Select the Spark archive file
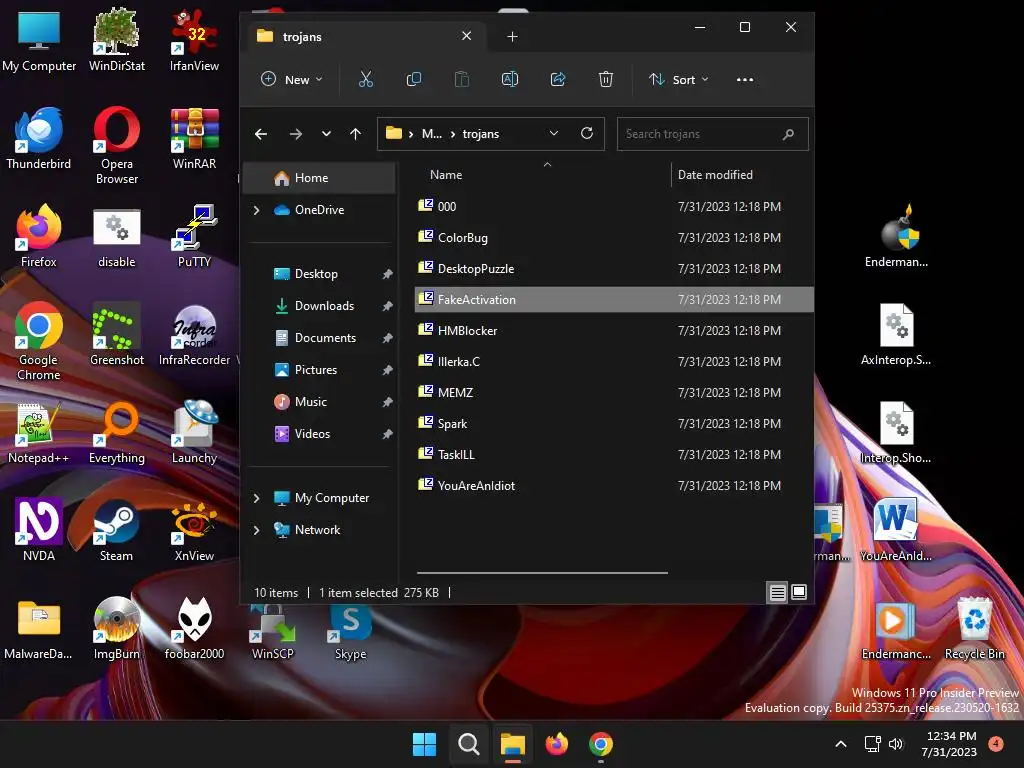 (614, 423)
